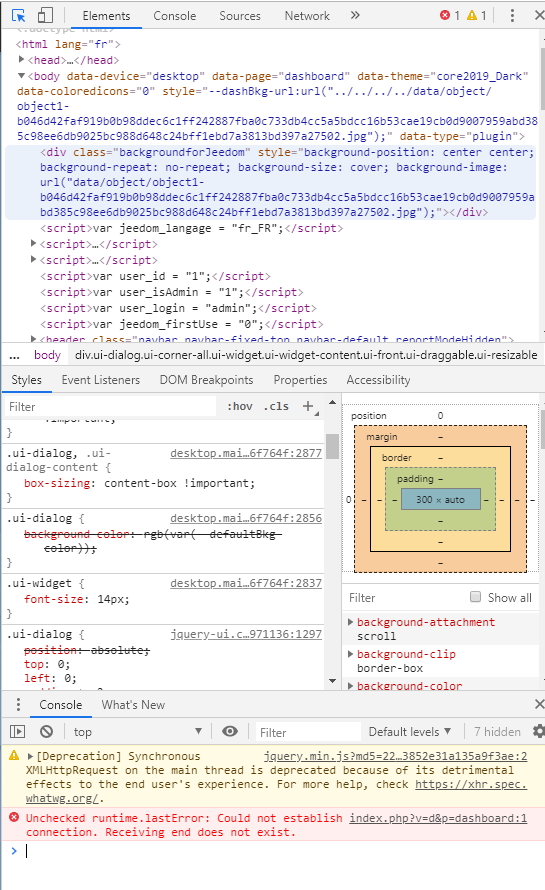The width and height of the screenshot is (545, 890).
Task: Open the jquery.min.js source link in console
Action: click(395, 756)
